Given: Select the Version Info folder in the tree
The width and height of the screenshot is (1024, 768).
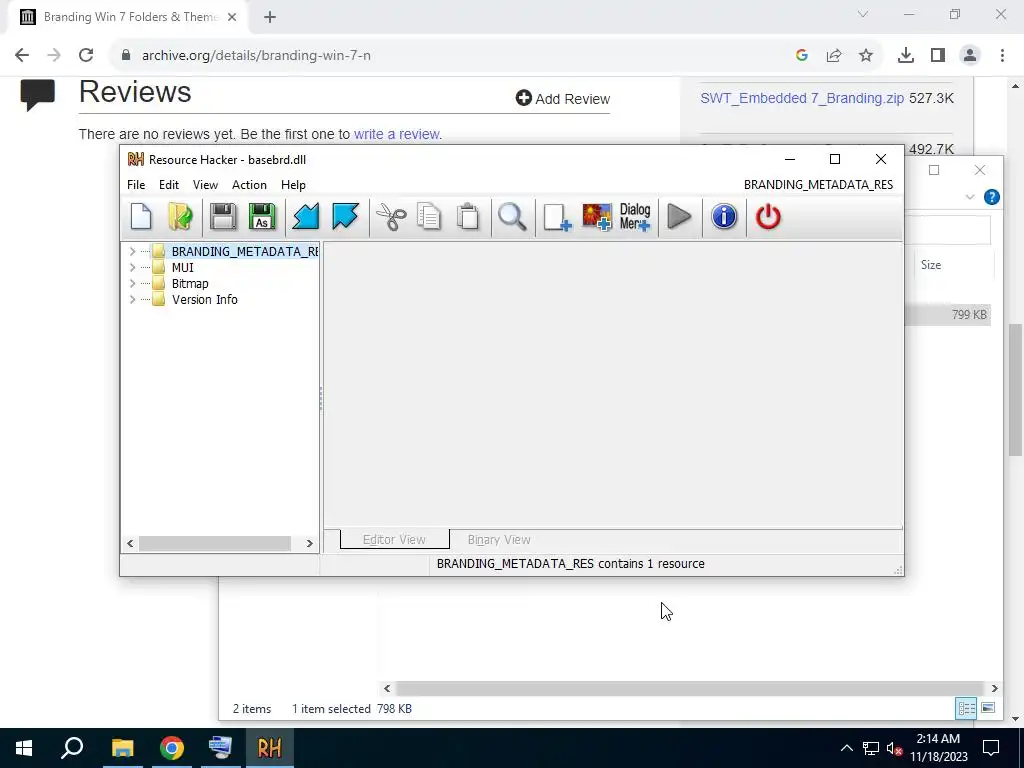Looking at the screenshot, I should click(x=204, y=299).
